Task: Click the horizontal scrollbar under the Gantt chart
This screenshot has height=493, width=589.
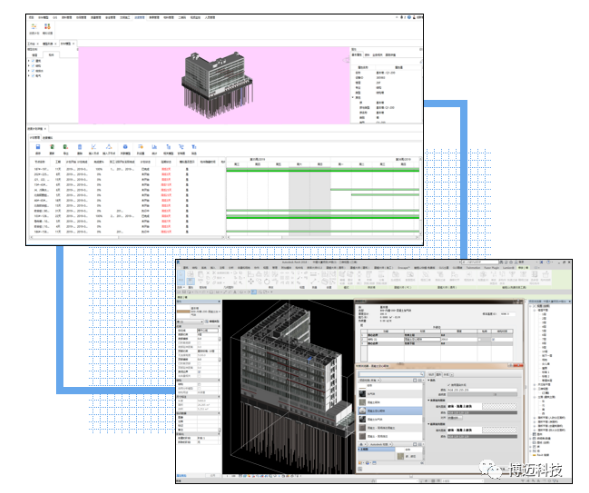Action: [323, 237]
